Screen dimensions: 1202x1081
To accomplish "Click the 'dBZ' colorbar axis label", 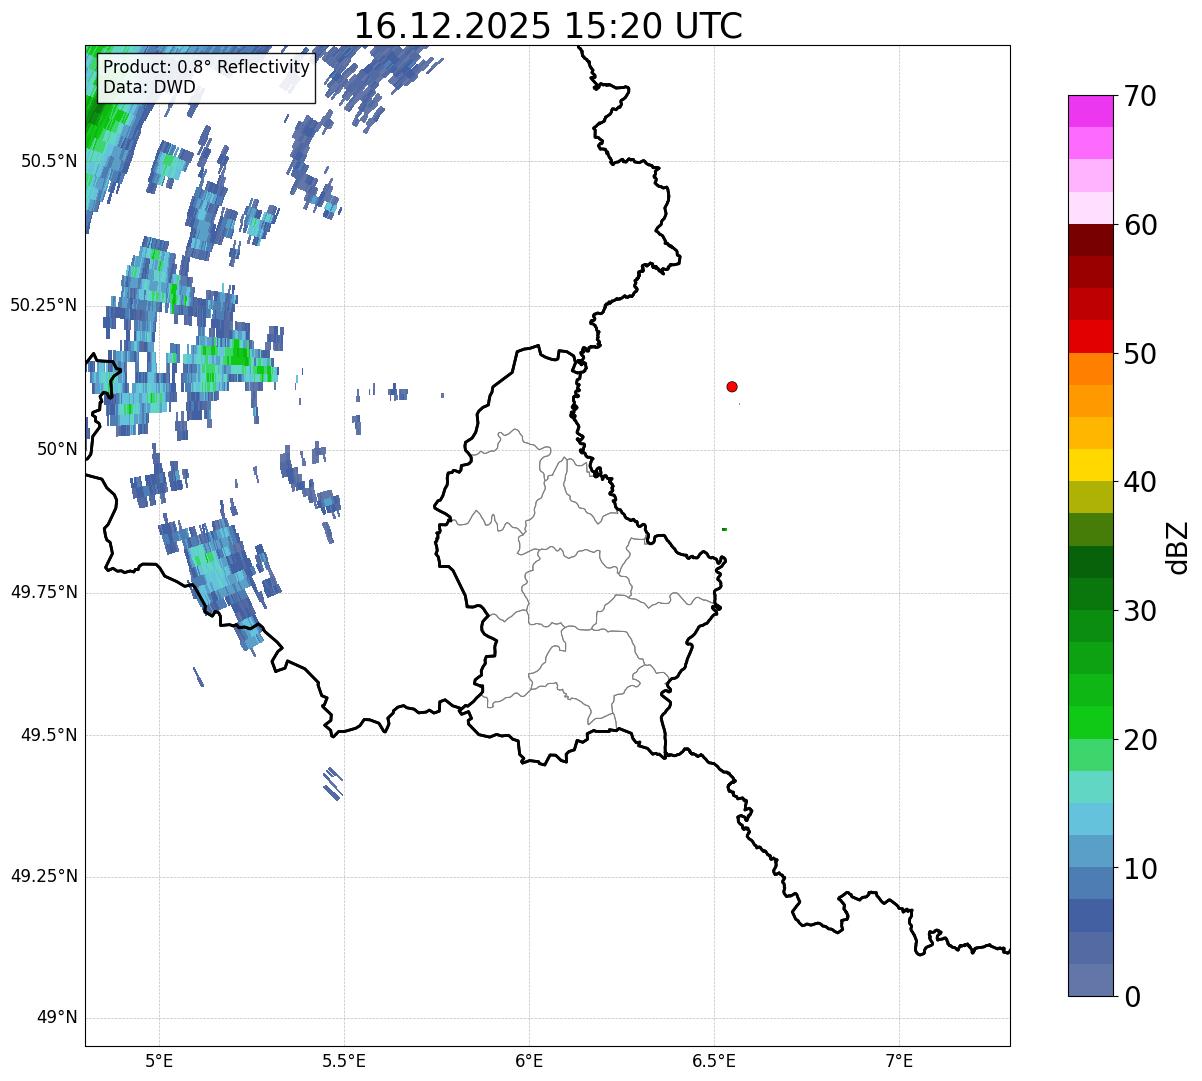I will tap(1178, 546).
